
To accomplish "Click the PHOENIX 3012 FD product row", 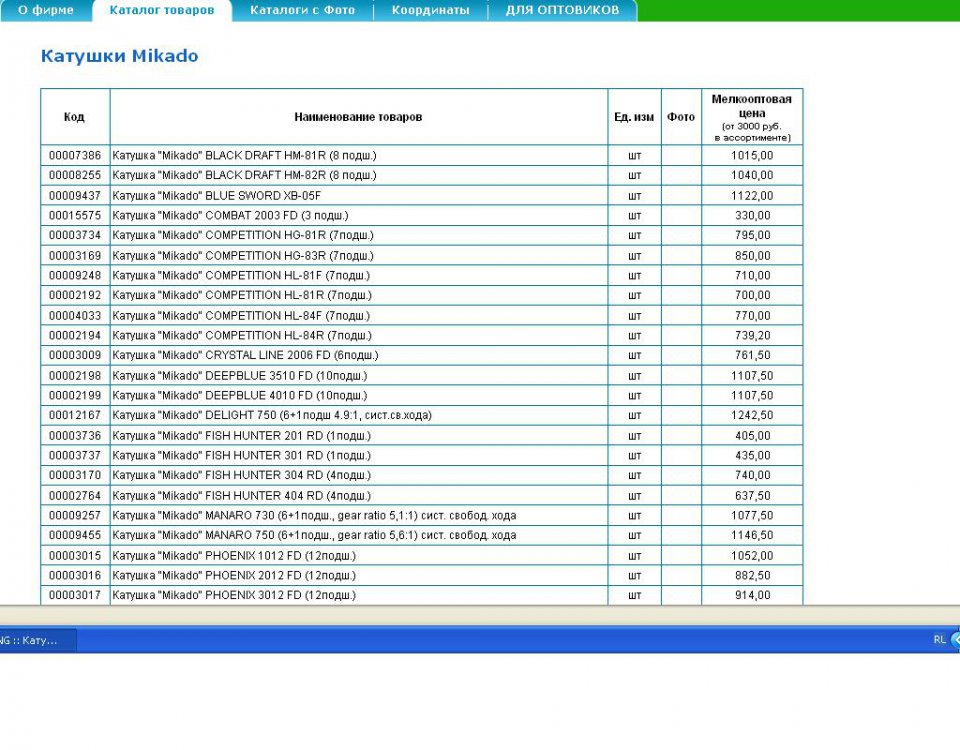I will (422, 595).
